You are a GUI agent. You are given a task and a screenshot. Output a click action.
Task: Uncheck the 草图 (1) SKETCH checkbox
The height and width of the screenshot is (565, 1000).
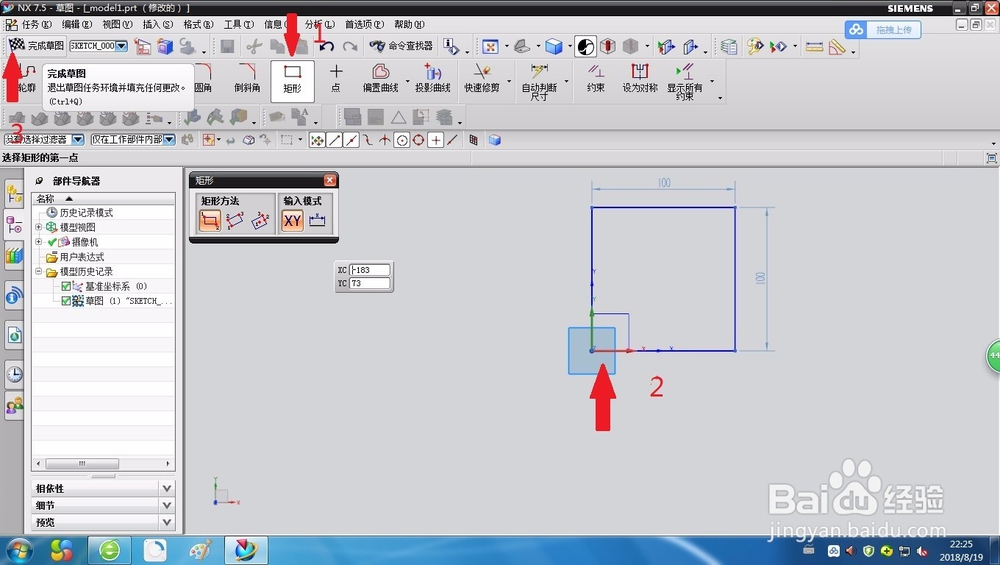[66, 301]
